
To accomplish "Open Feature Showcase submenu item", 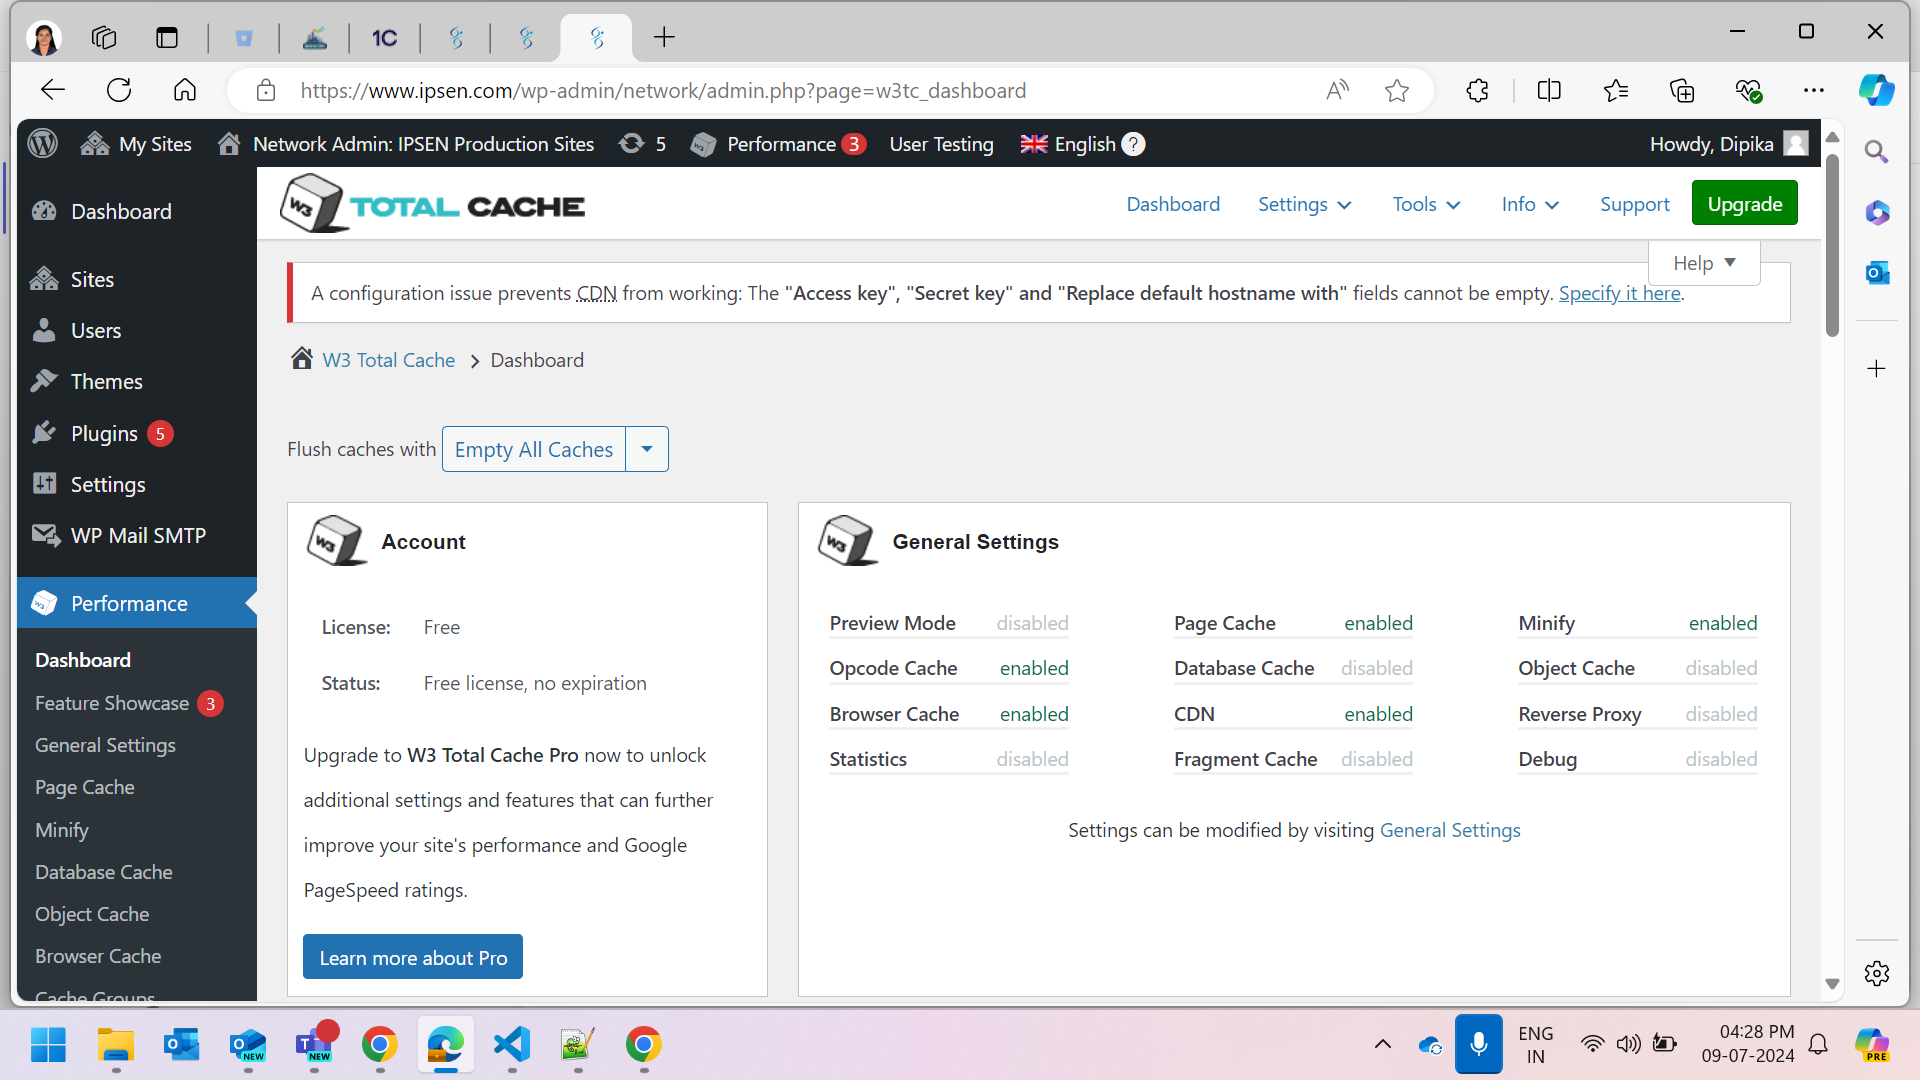I will pos(112,703).
